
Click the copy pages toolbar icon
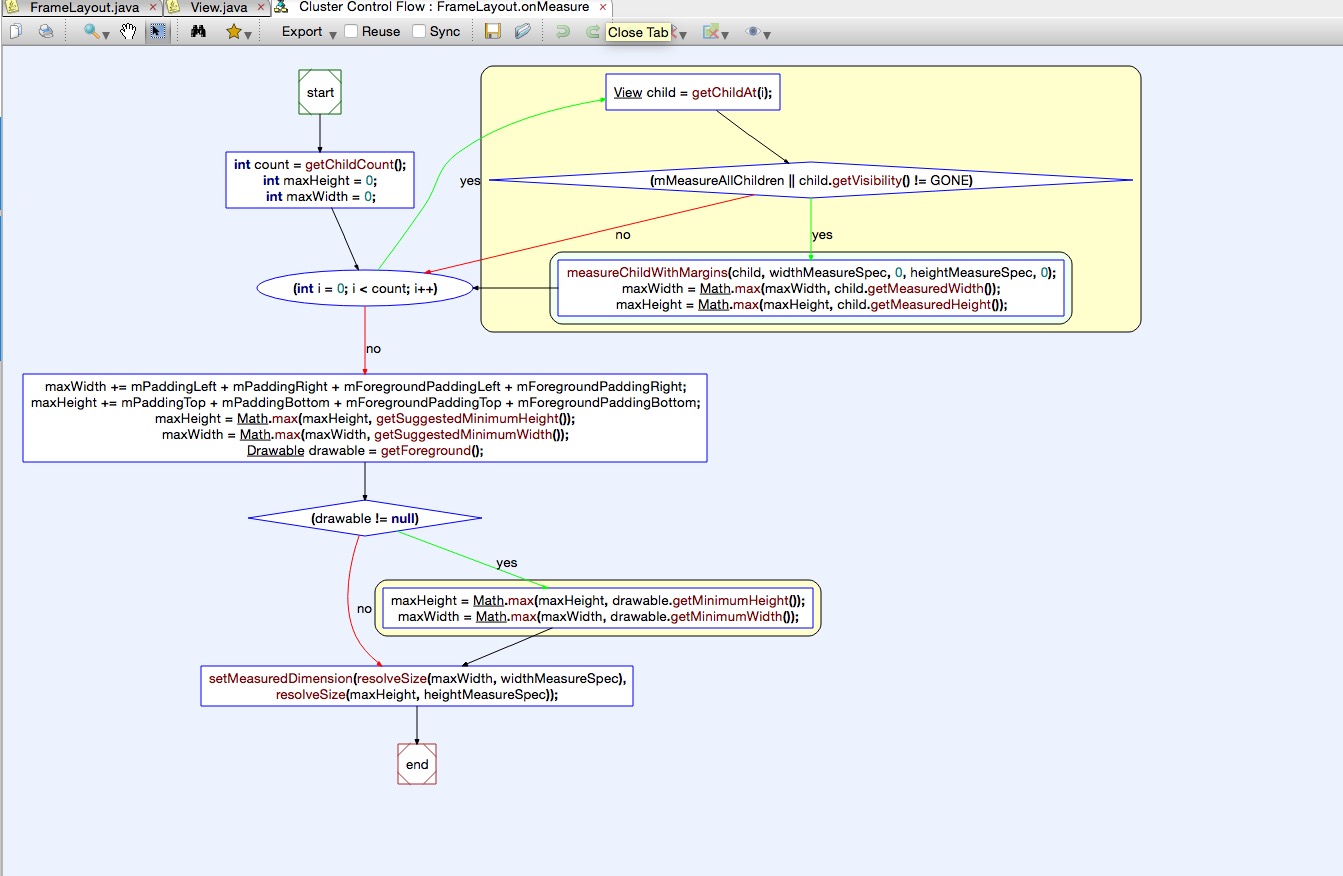(x=16, y=31)
